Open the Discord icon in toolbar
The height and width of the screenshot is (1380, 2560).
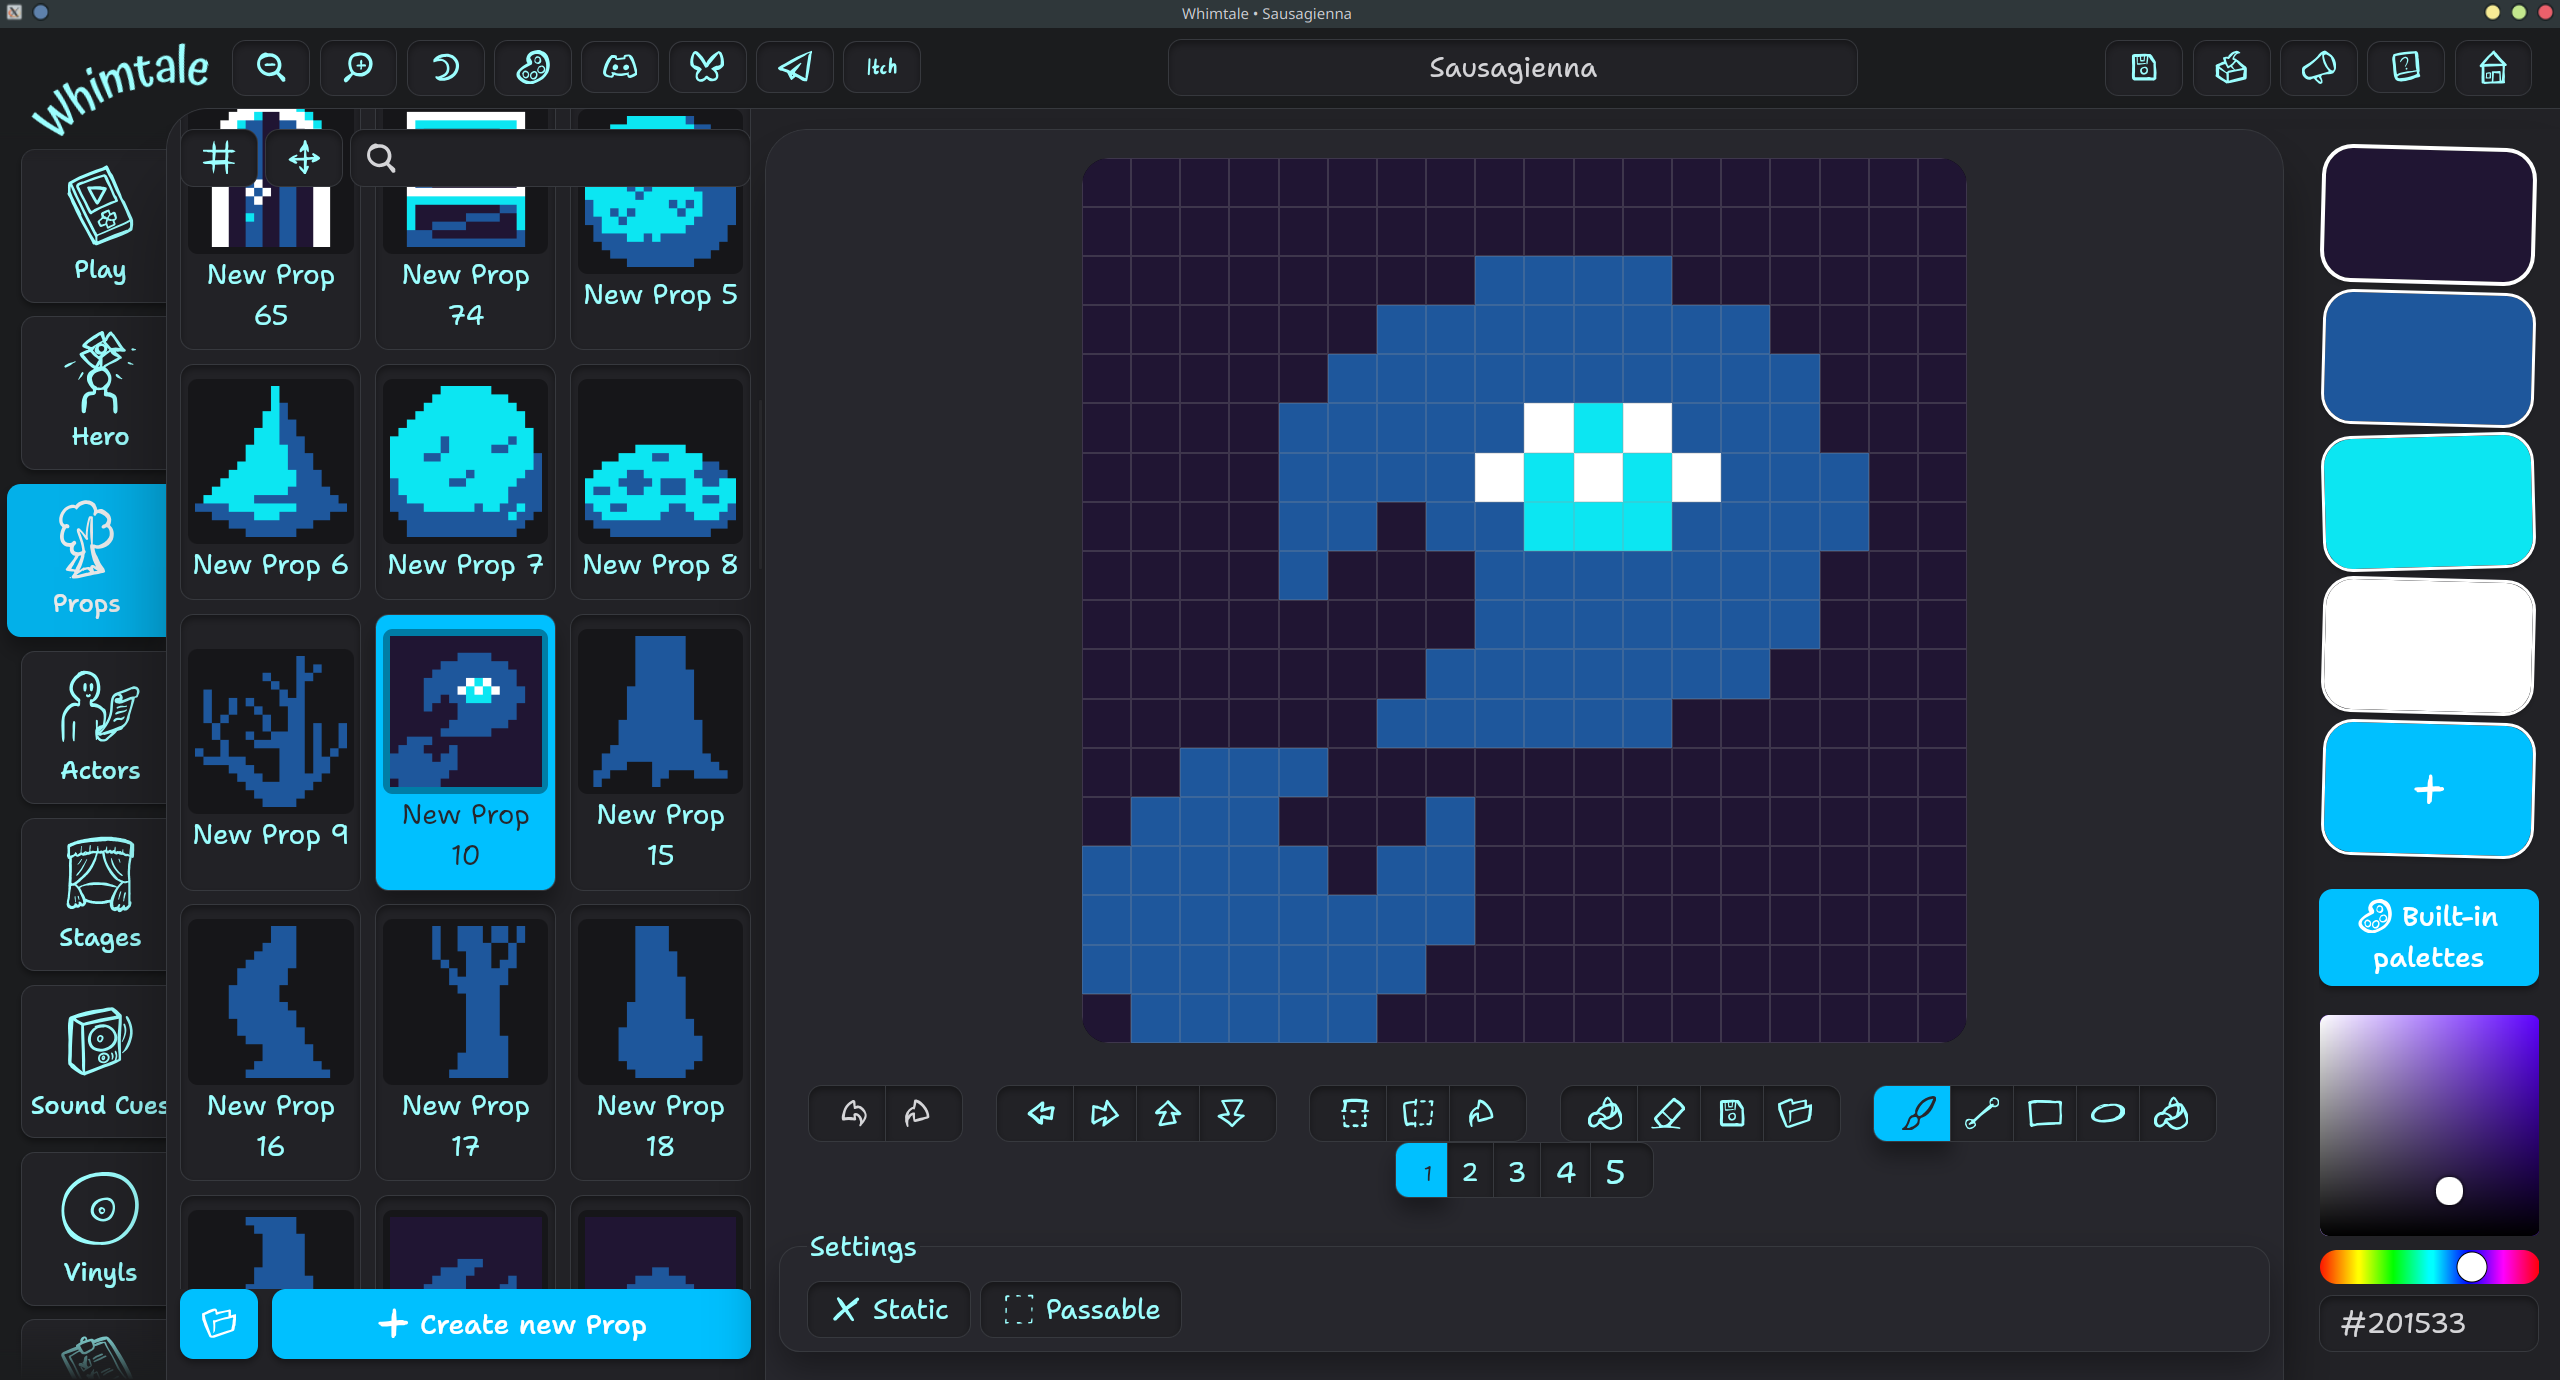(x=619, y=67)
